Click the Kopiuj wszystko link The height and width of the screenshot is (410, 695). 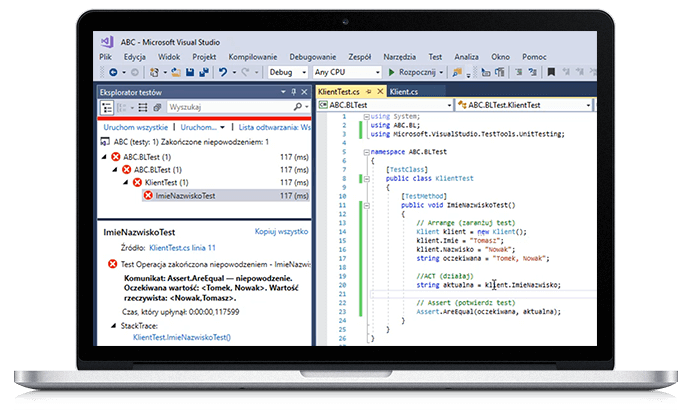click(280, 231)
